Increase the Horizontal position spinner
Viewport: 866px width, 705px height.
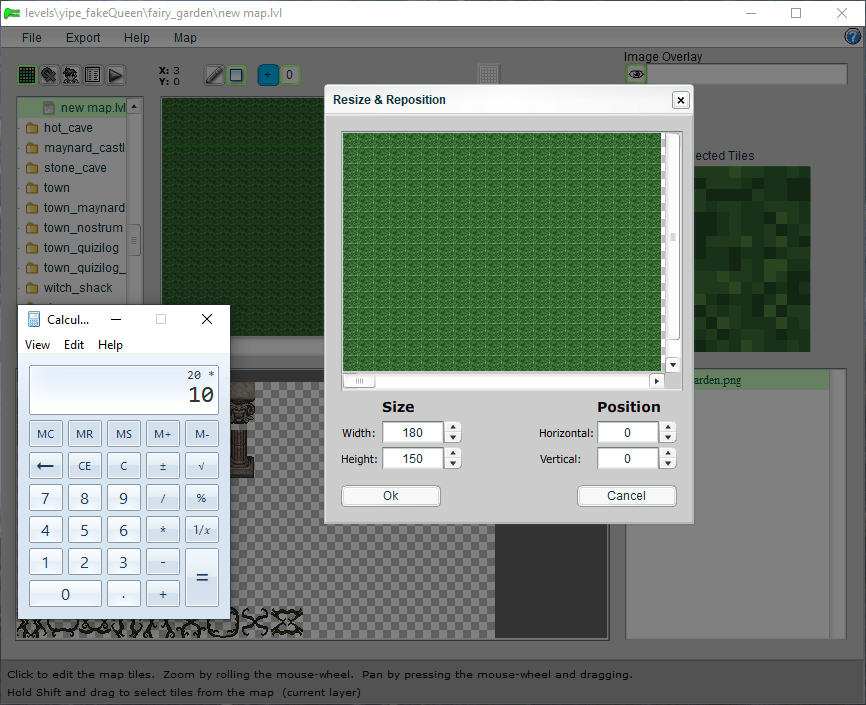point(668,428)
